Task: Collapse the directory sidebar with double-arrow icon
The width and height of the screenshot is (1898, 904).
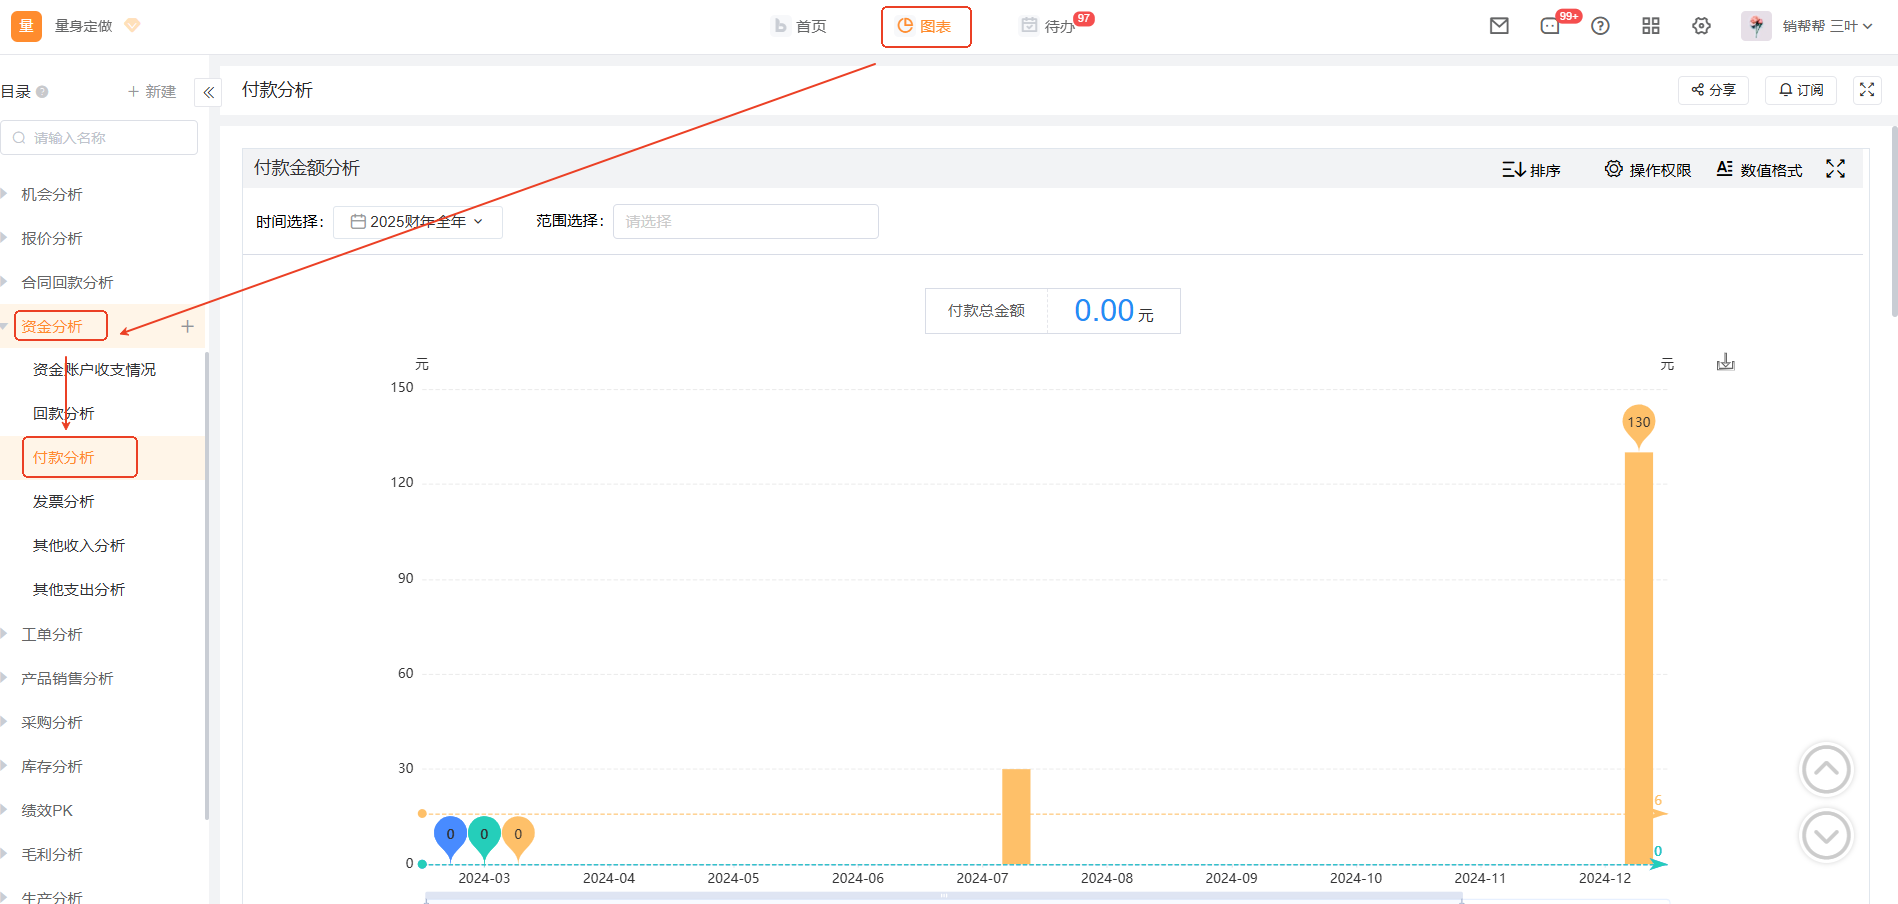Action: 208,92
